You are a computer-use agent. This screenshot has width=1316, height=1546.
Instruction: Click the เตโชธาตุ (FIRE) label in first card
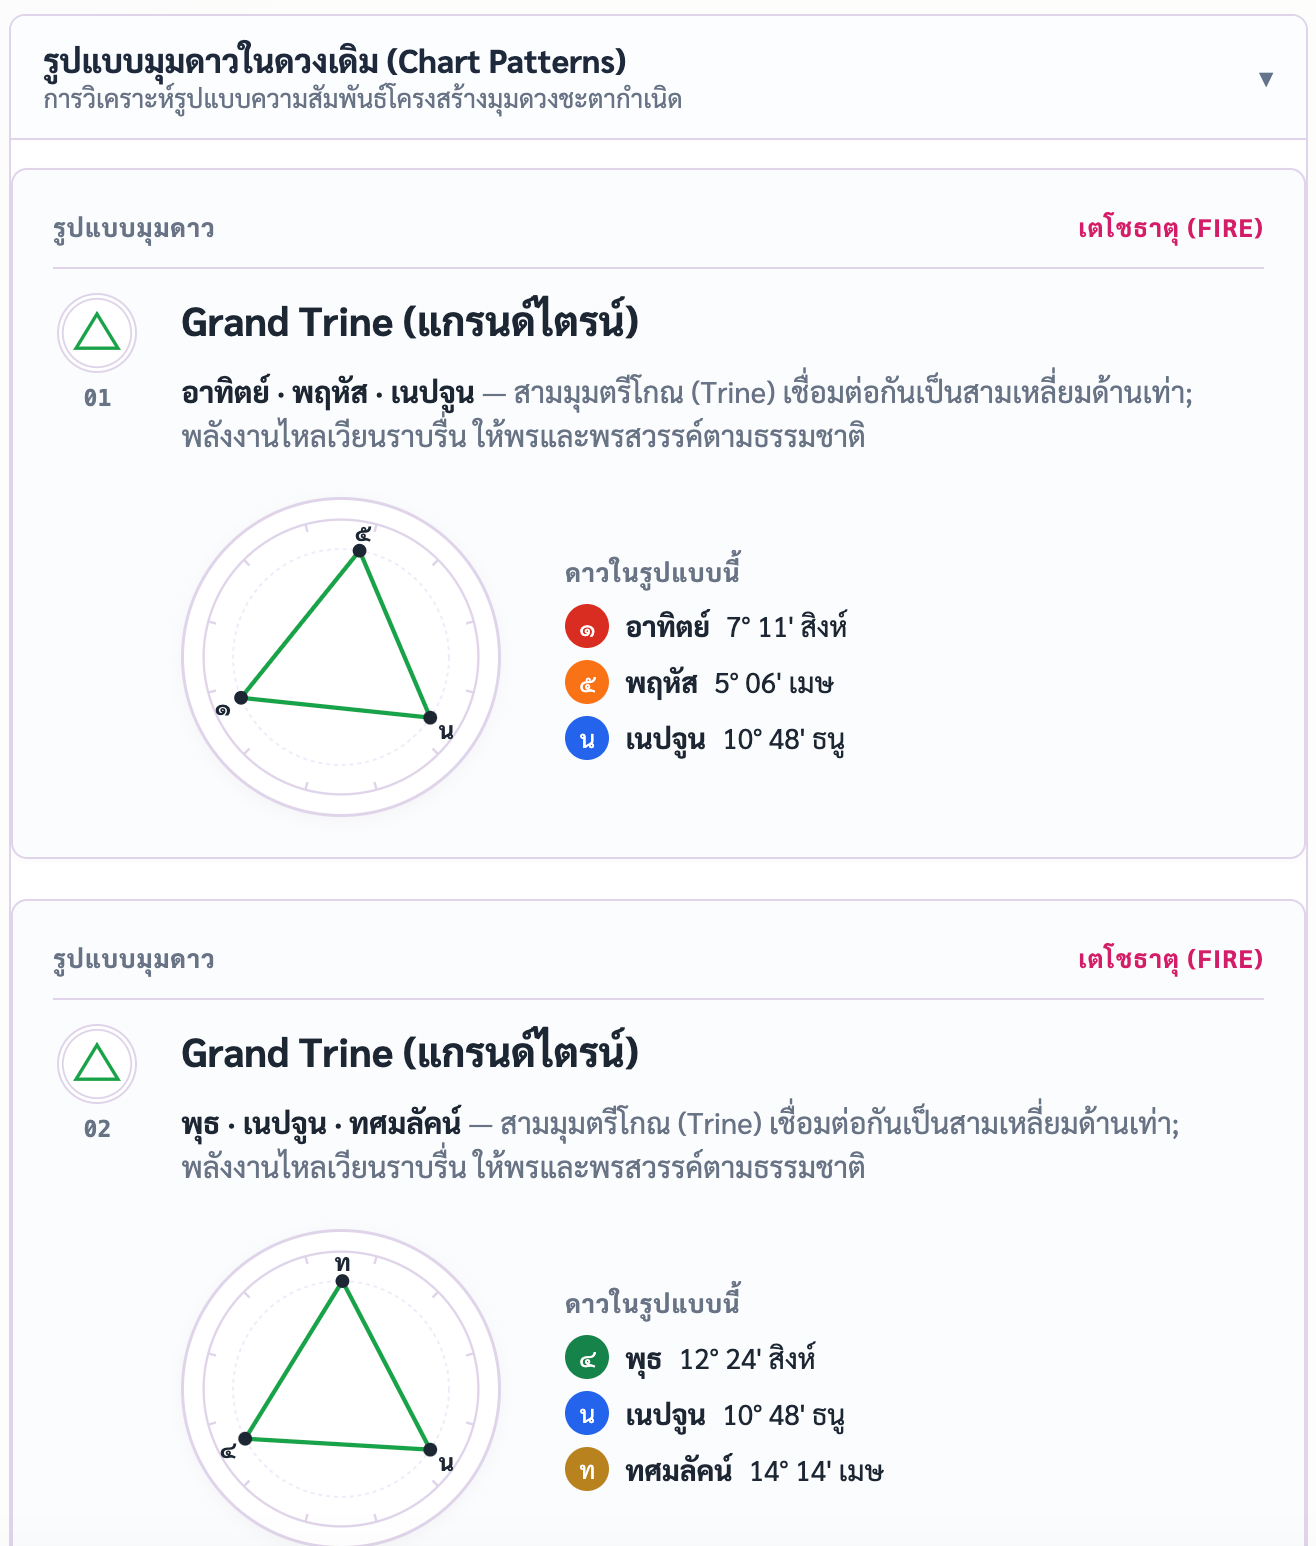pyautogui.click(x=1170, y=229)
